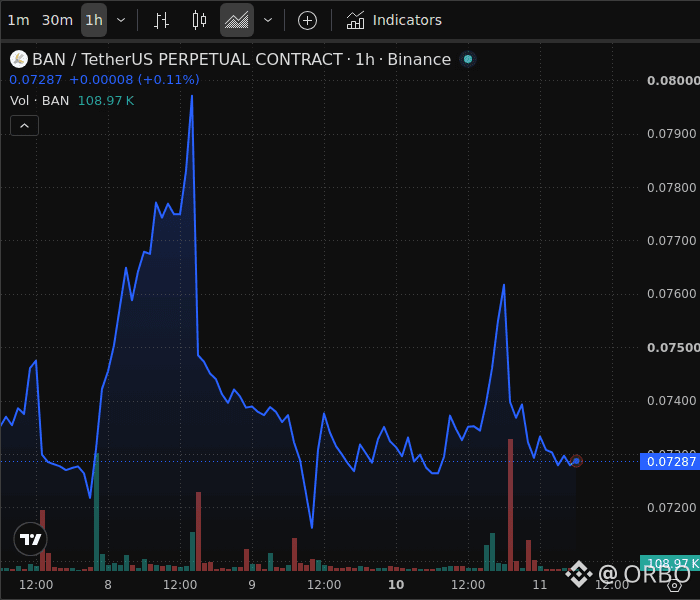This screenshot has width=700, height=600.
Task: Collapse the indicator legend with chevron button
Action: tap(25, 126)
